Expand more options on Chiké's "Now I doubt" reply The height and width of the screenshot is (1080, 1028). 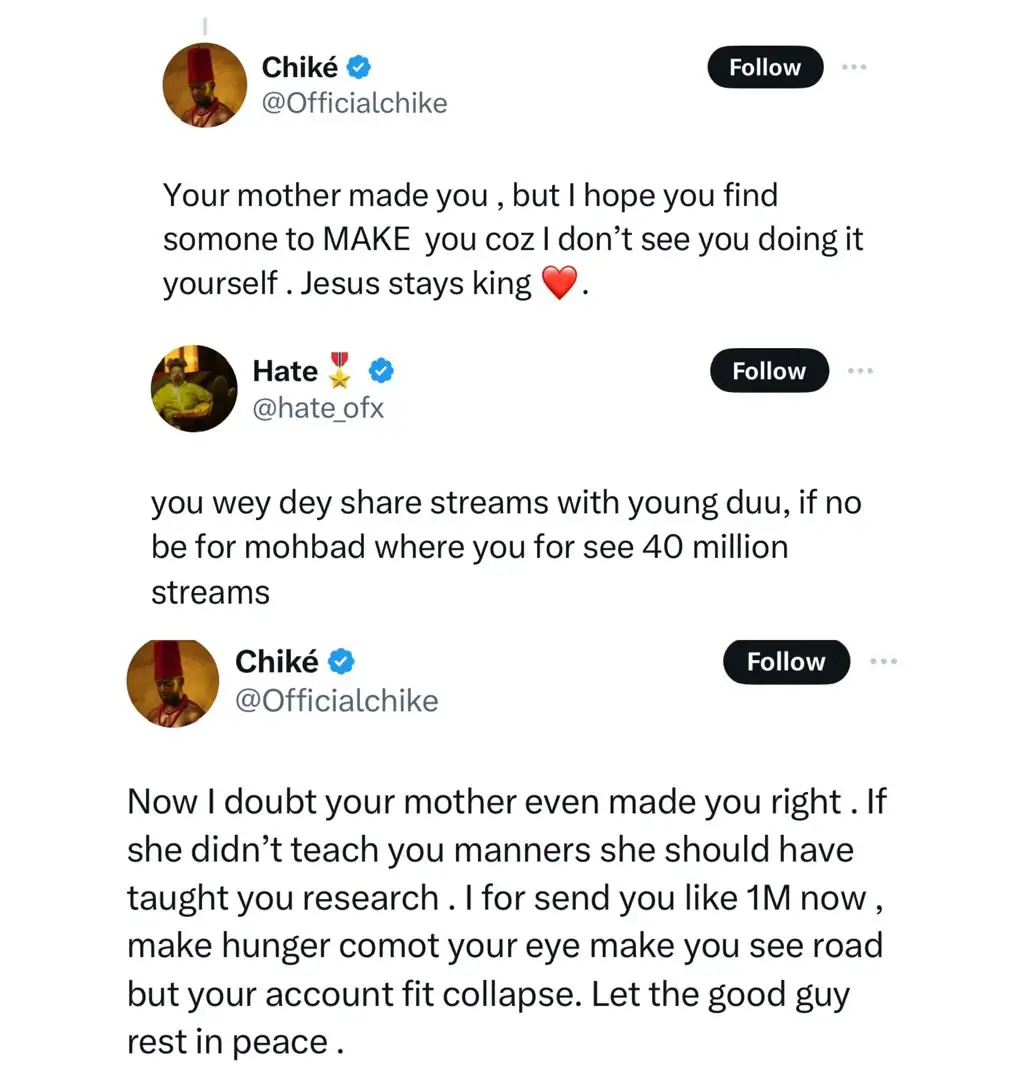click(x=885, y=661)
